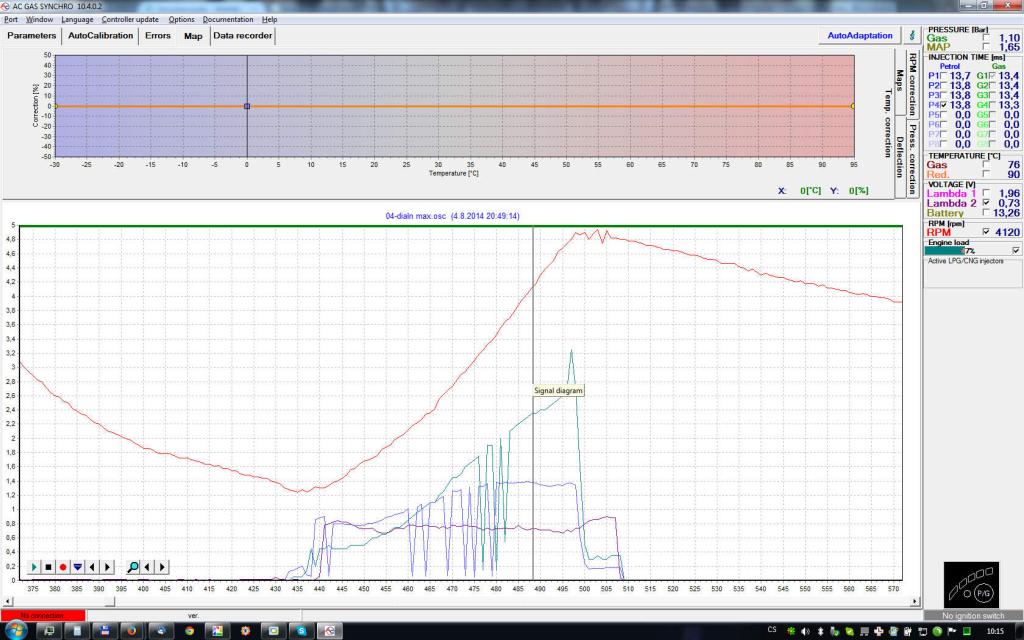Screen dimensions: 1024x640
Task: Open the Controller update menu
Action: pos(130,19)
